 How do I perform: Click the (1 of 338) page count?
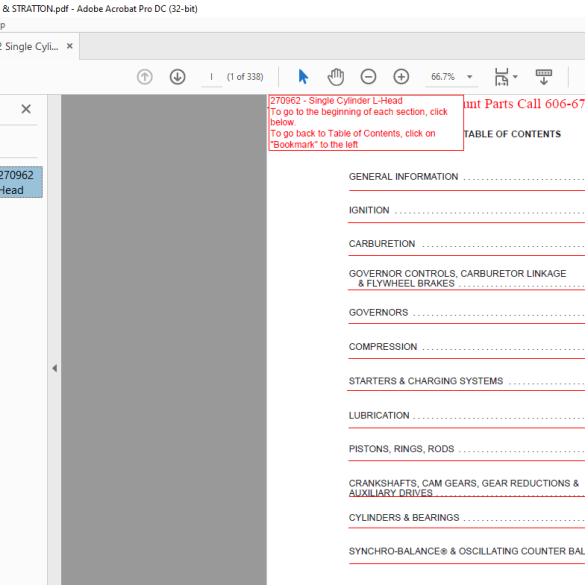pyautogui.click(x=245, y=77)
